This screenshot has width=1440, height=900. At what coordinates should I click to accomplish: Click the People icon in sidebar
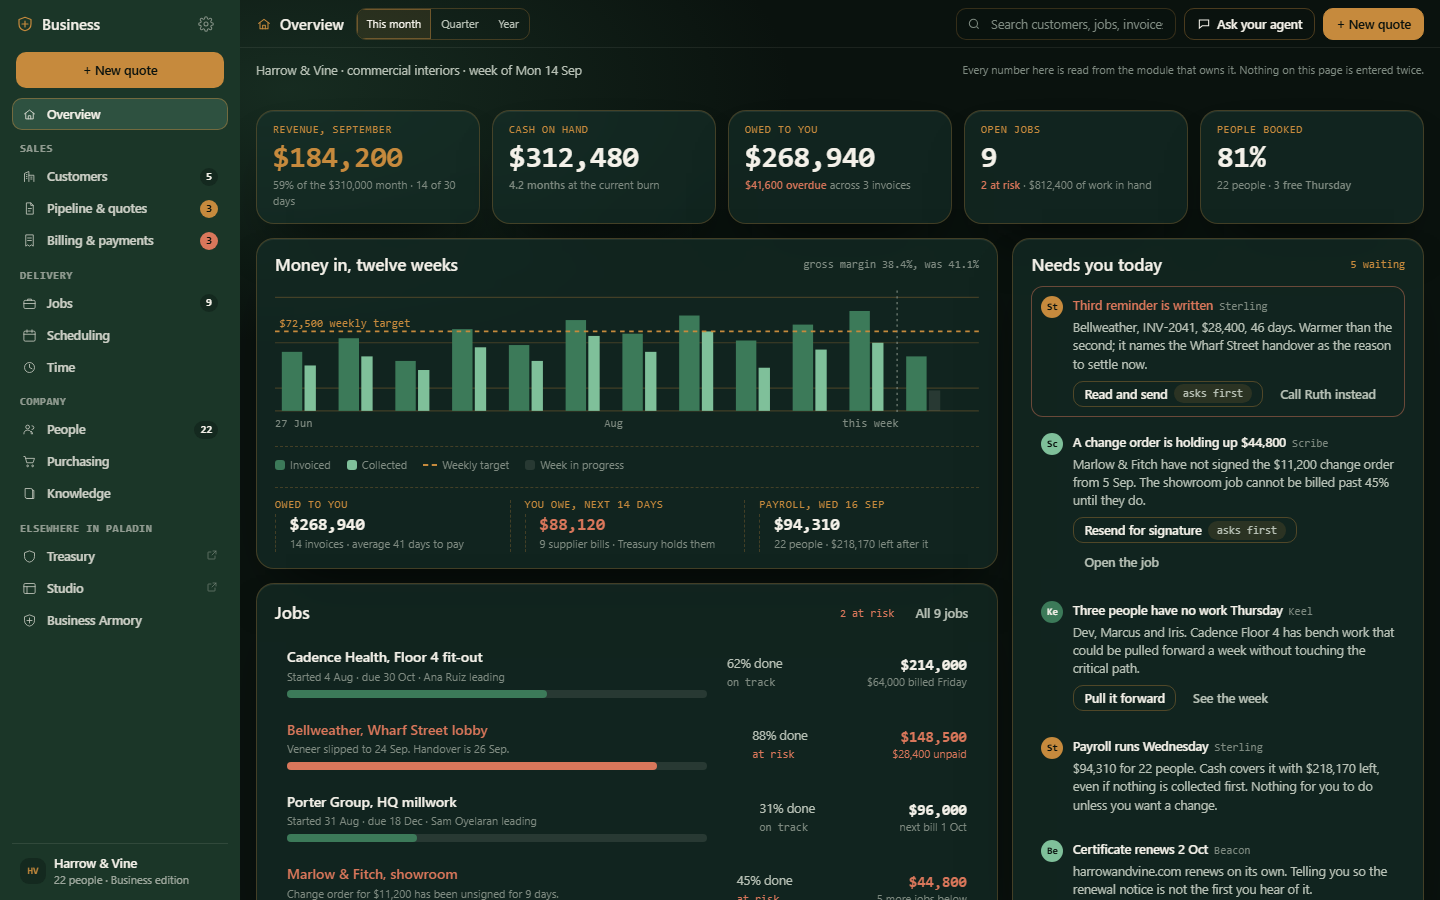point(29,430)
